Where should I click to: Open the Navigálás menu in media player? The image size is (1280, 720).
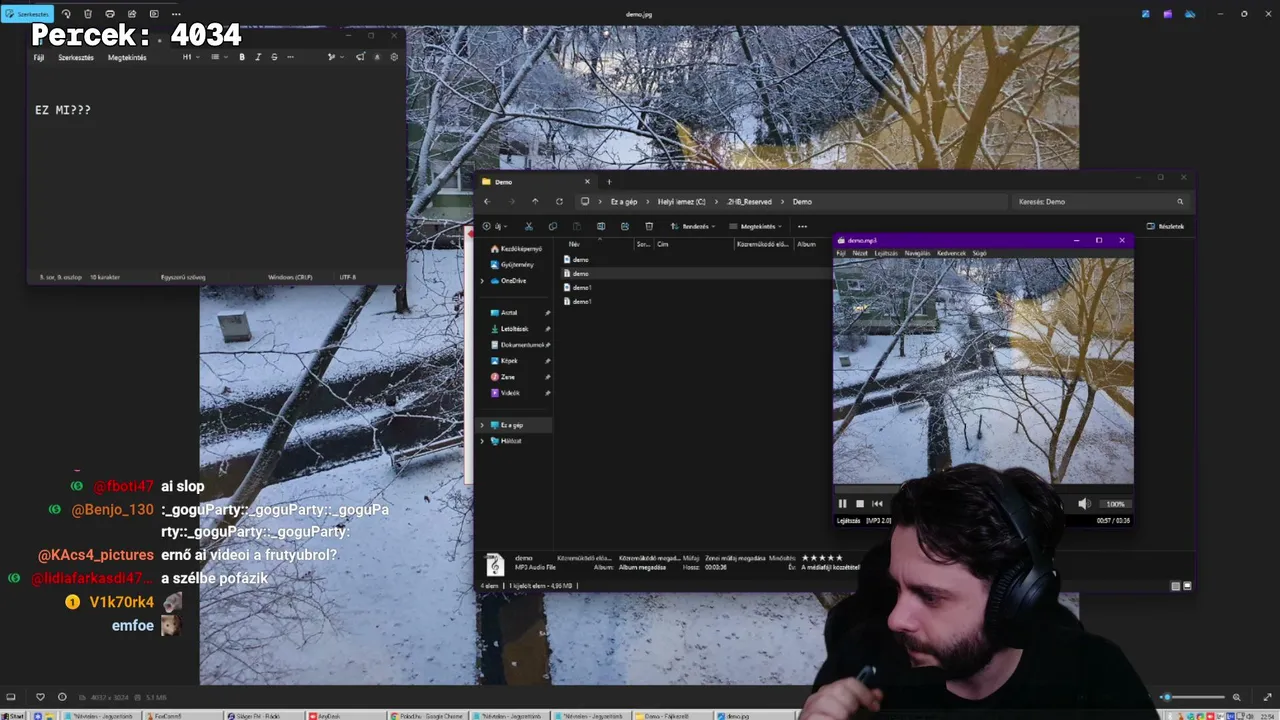[917, 253]
